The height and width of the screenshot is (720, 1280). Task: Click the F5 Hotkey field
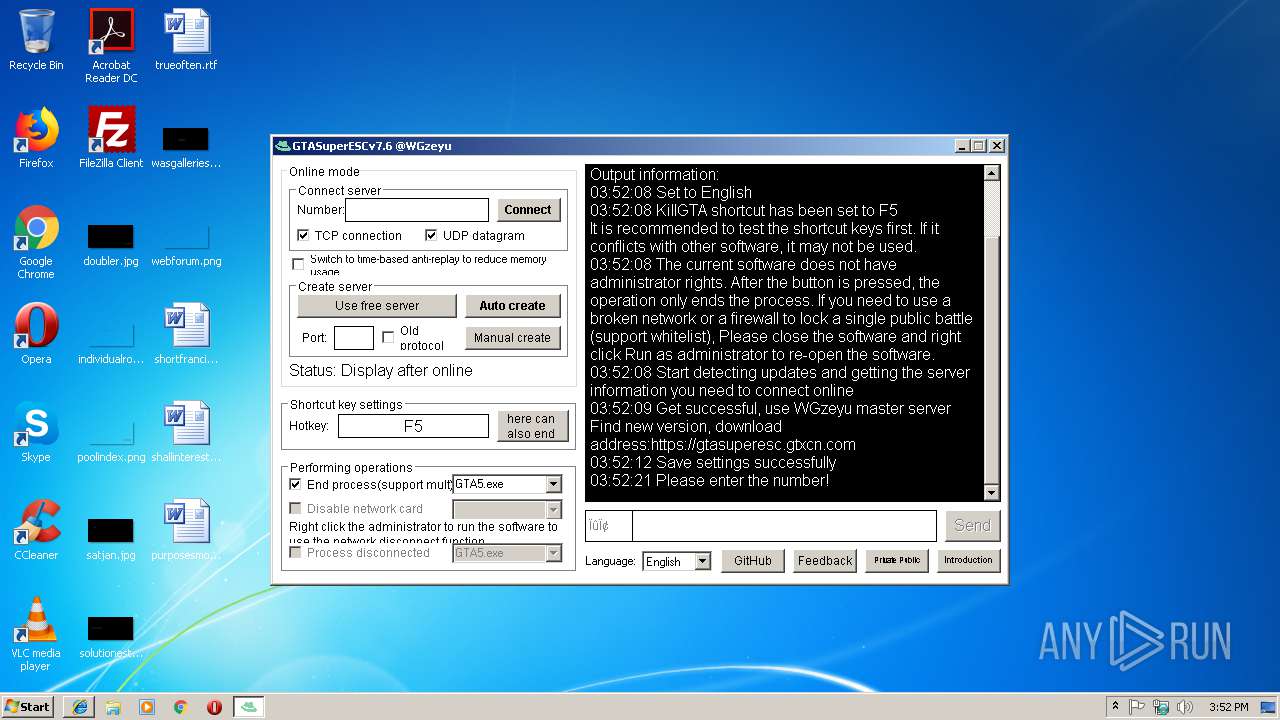413,426
